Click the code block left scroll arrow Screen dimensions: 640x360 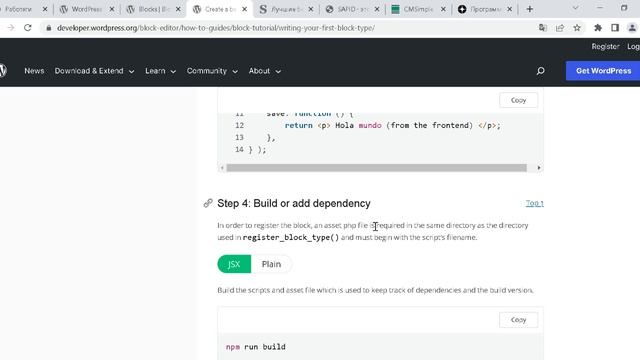click(x=222, y=168)
